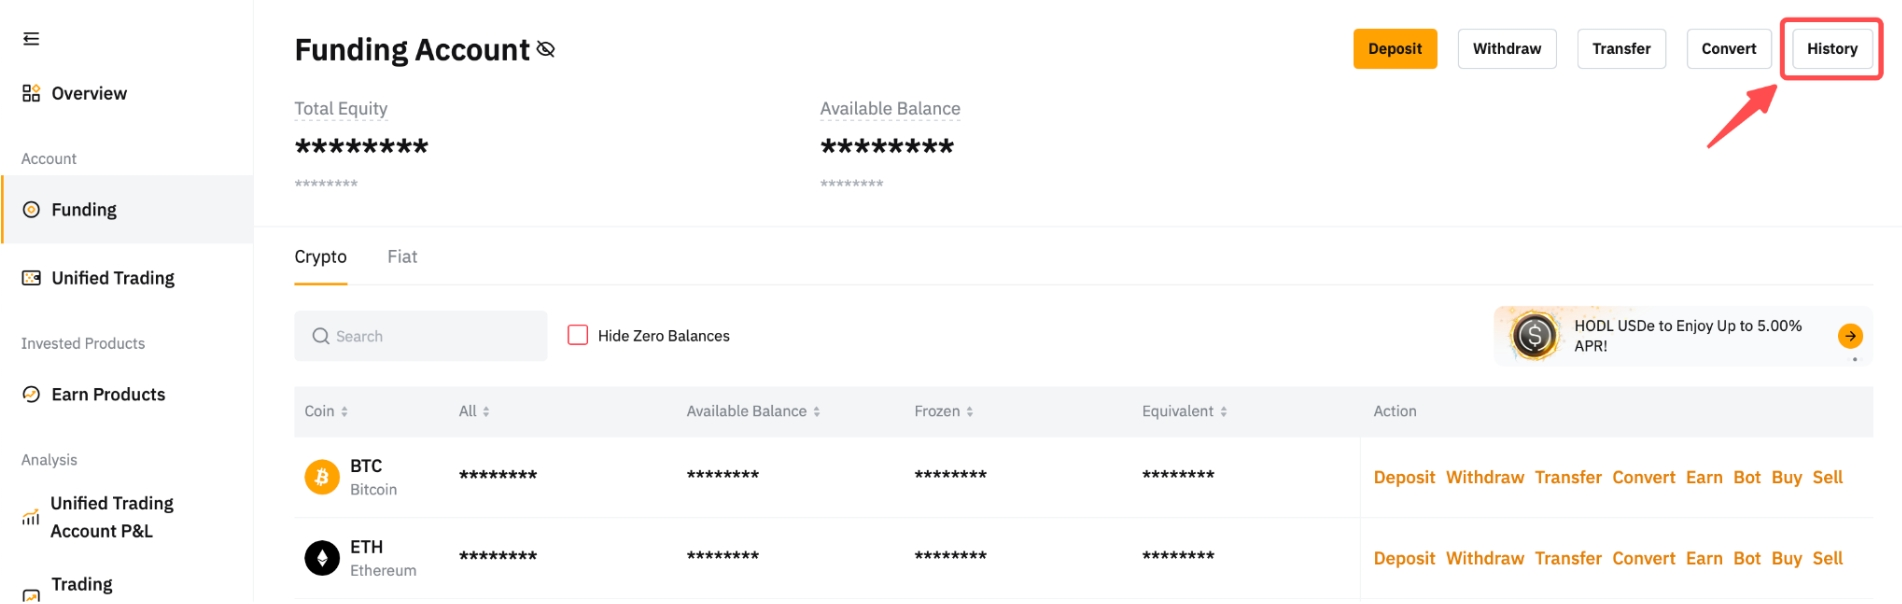
Task: Click the Ethereum coin icon
Action: tap(322, 558)
